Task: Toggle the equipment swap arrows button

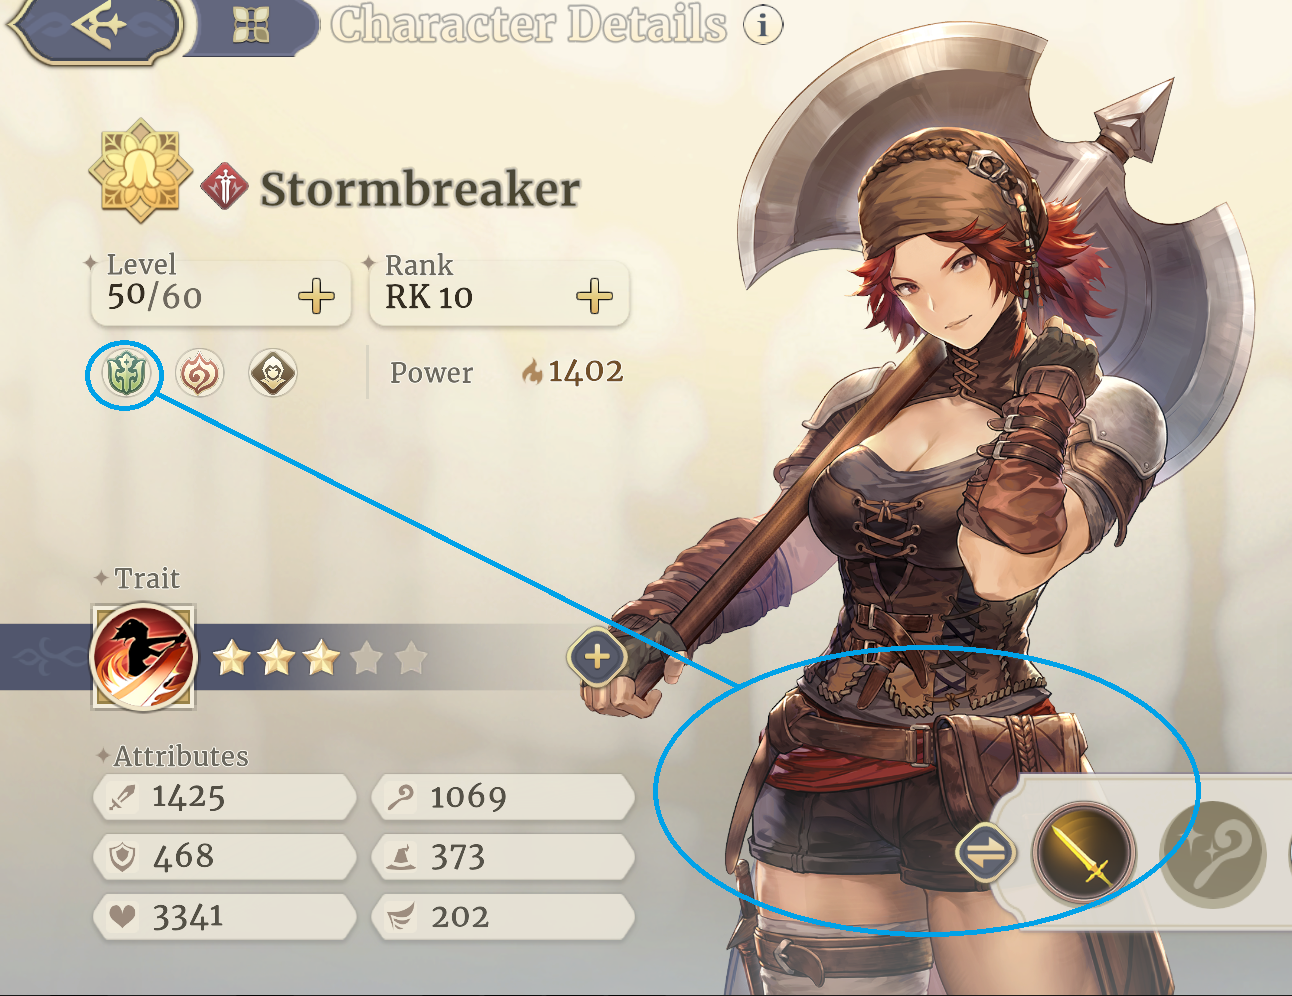Action: click(985, 853)
